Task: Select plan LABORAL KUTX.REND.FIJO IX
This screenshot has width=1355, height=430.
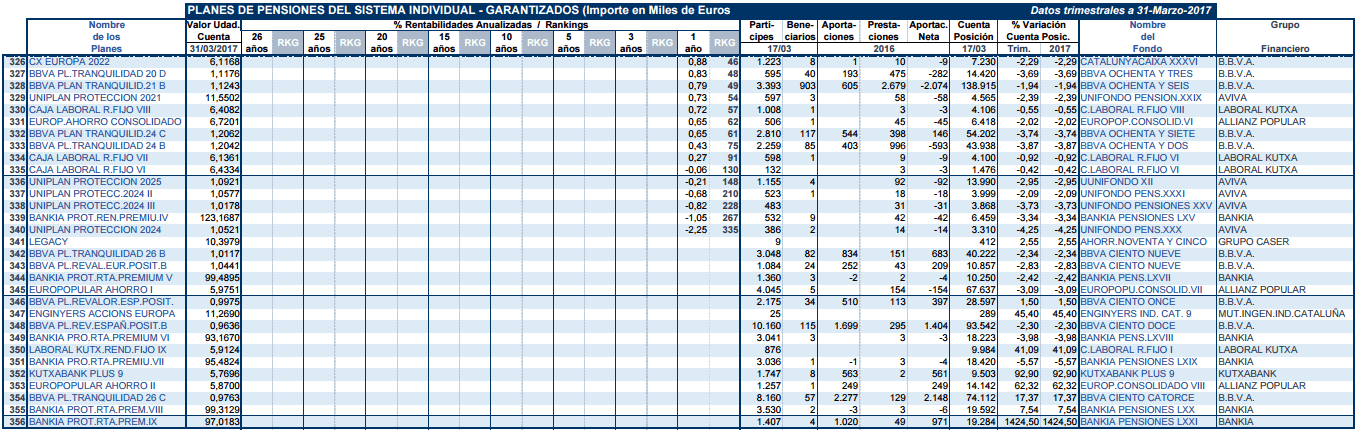Action: point(97,349)
